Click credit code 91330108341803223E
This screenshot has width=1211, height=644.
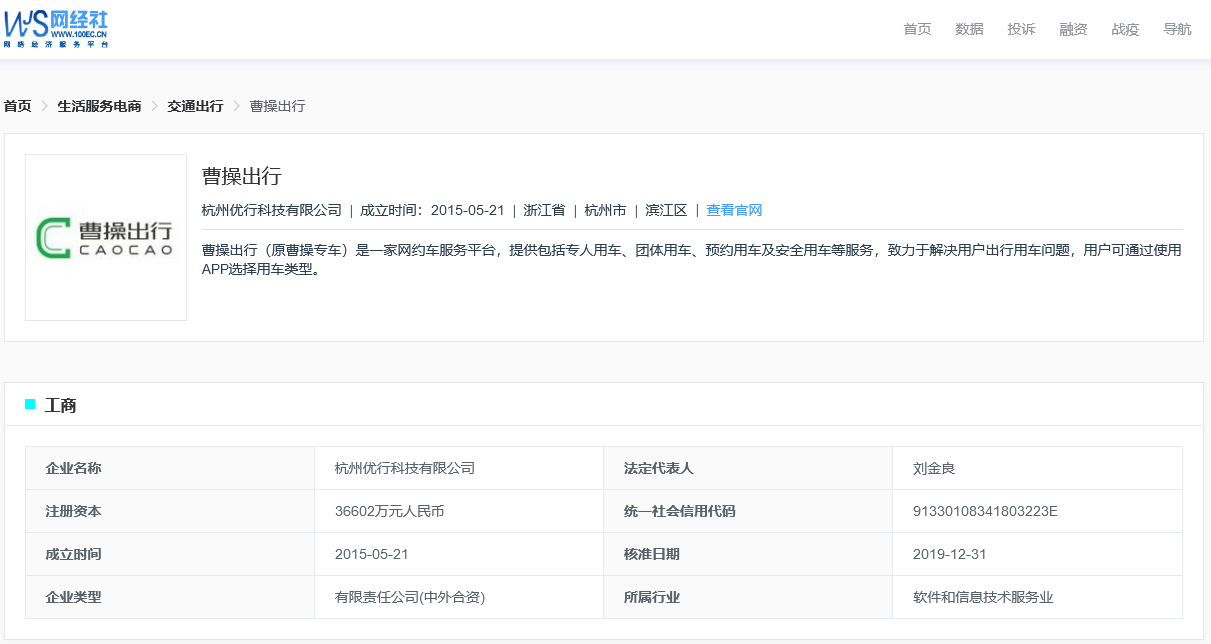[985, 511]
